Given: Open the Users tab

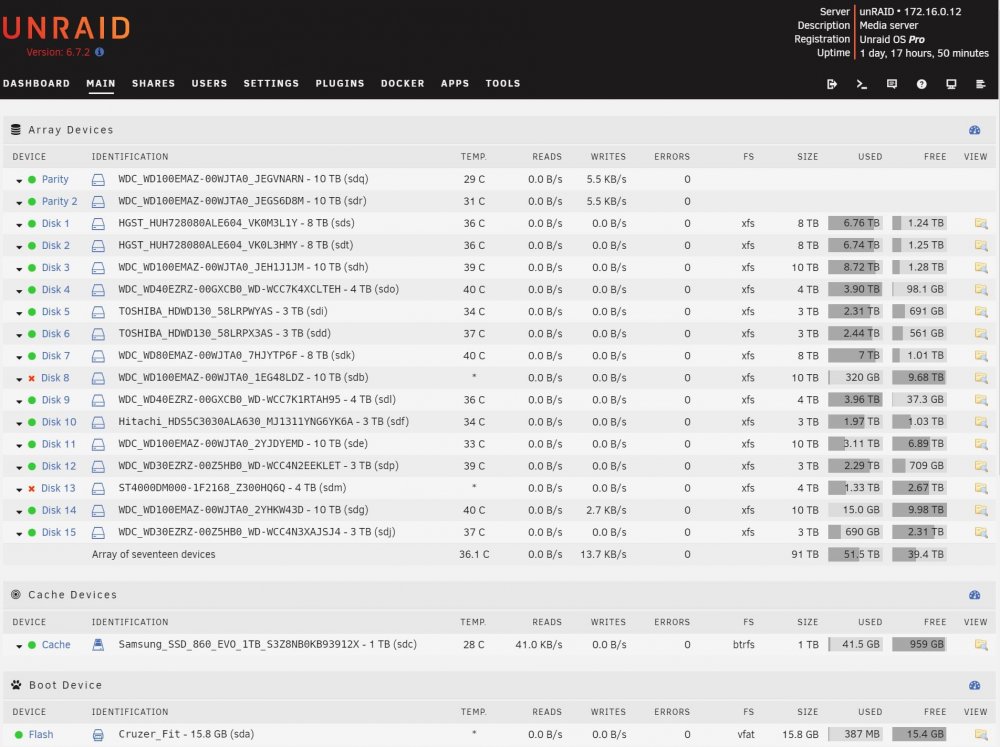Looking at the screenshot, I should point(209,84).
